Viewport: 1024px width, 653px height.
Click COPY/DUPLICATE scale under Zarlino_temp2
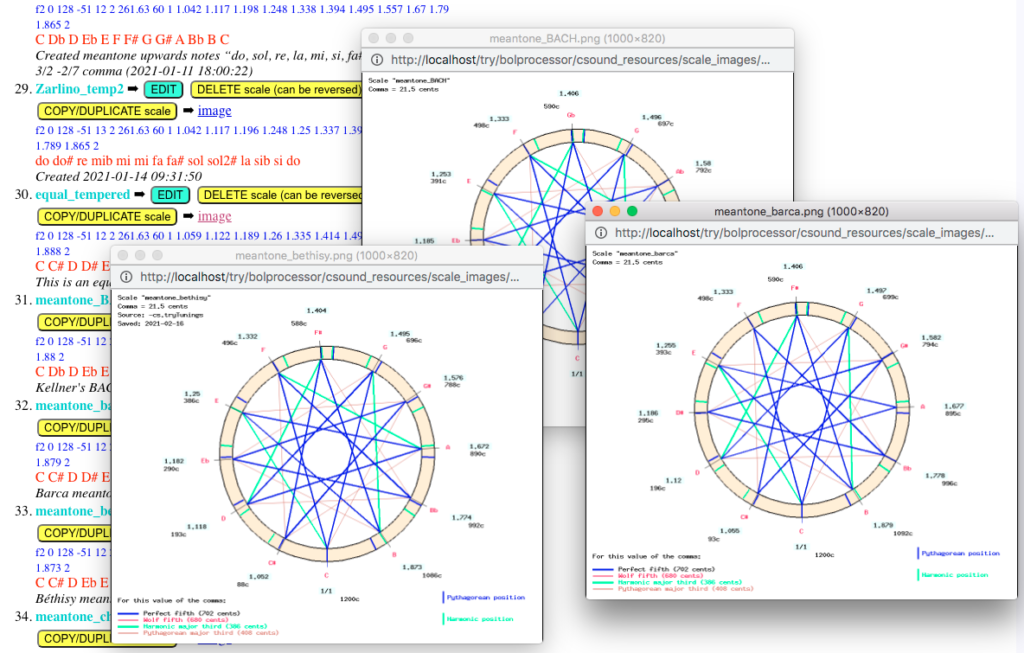coord(106,110)
